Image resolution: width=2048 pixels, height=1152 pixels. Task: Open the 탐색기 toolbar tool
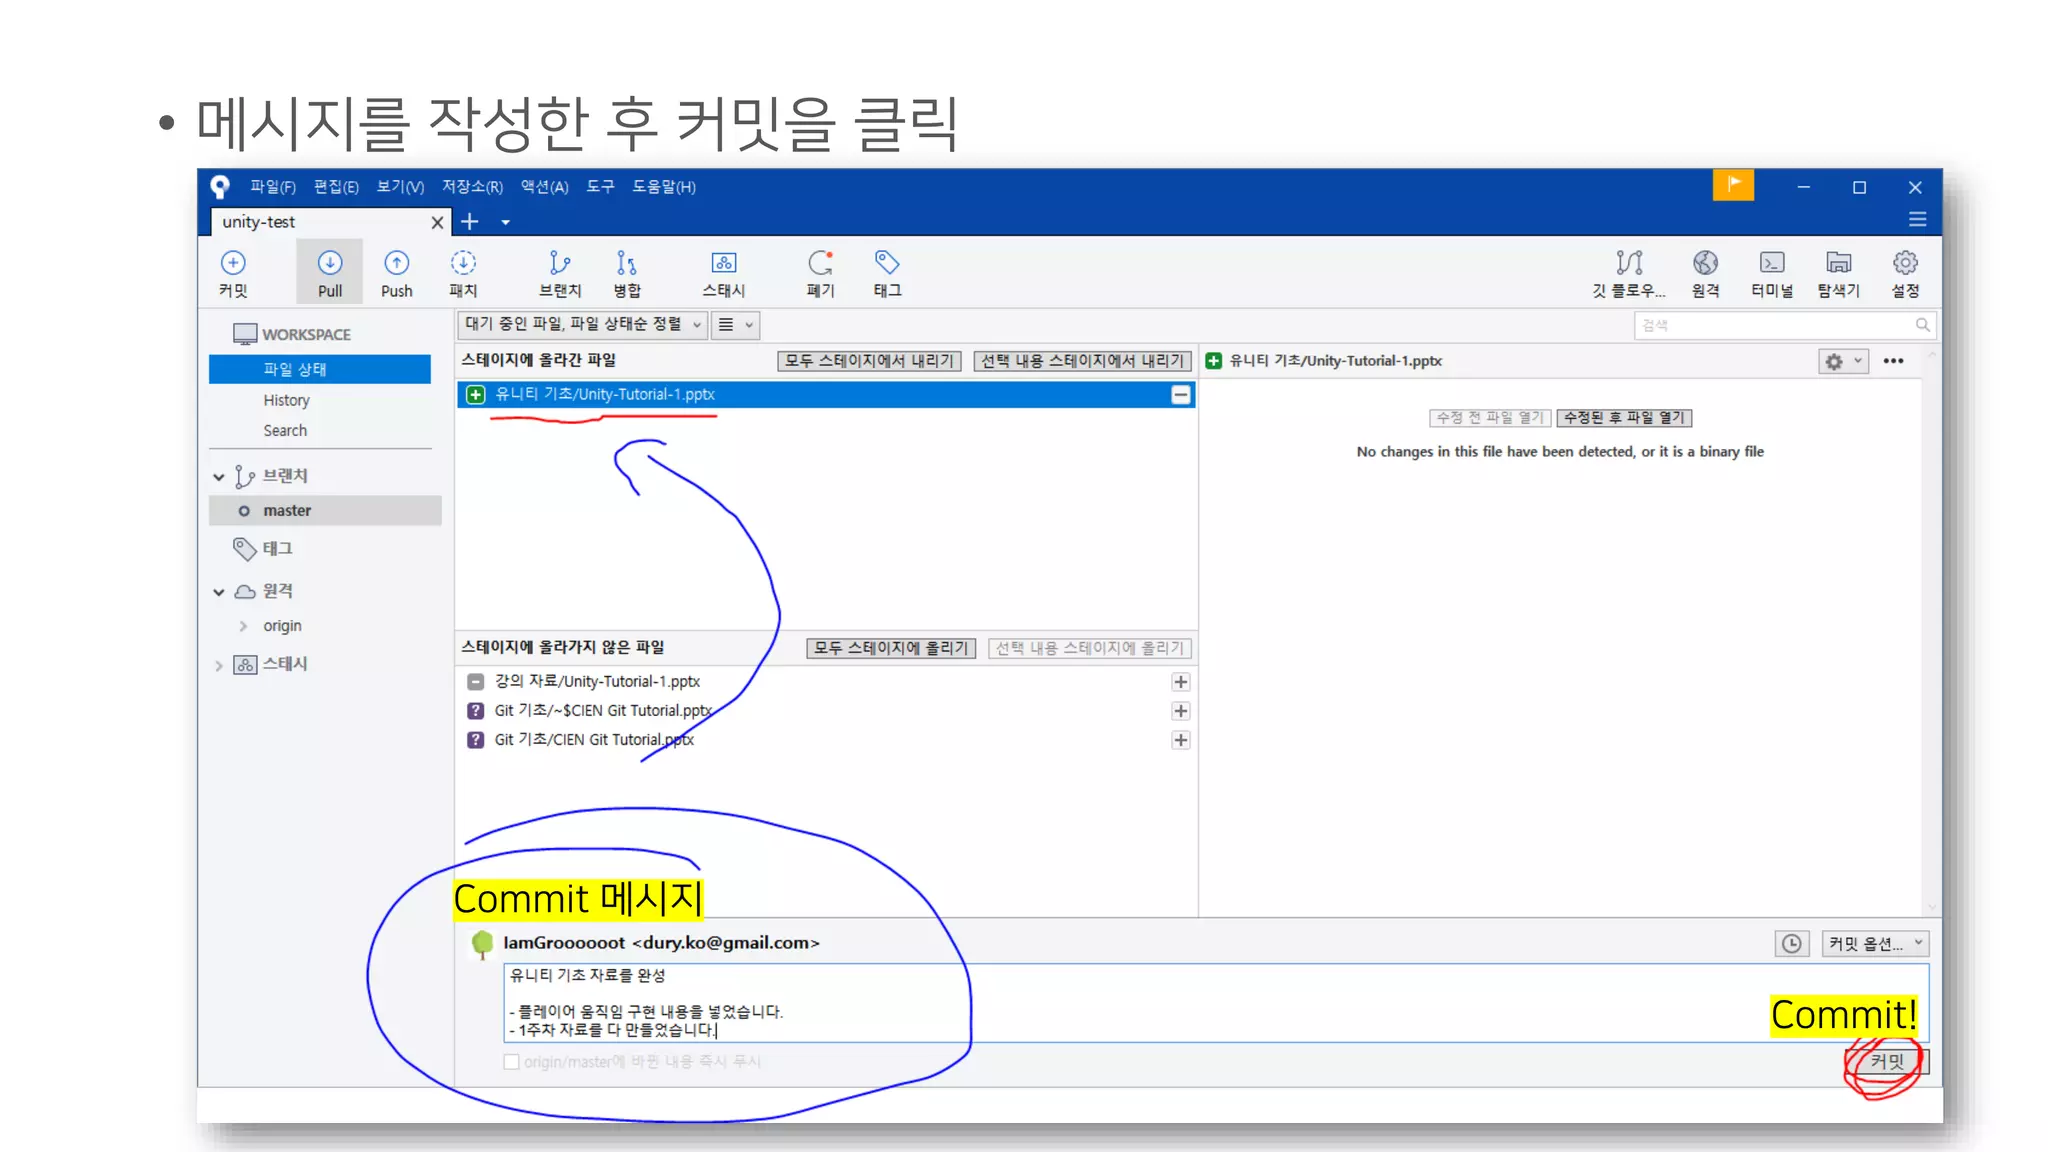click(x=1839, y=273)
